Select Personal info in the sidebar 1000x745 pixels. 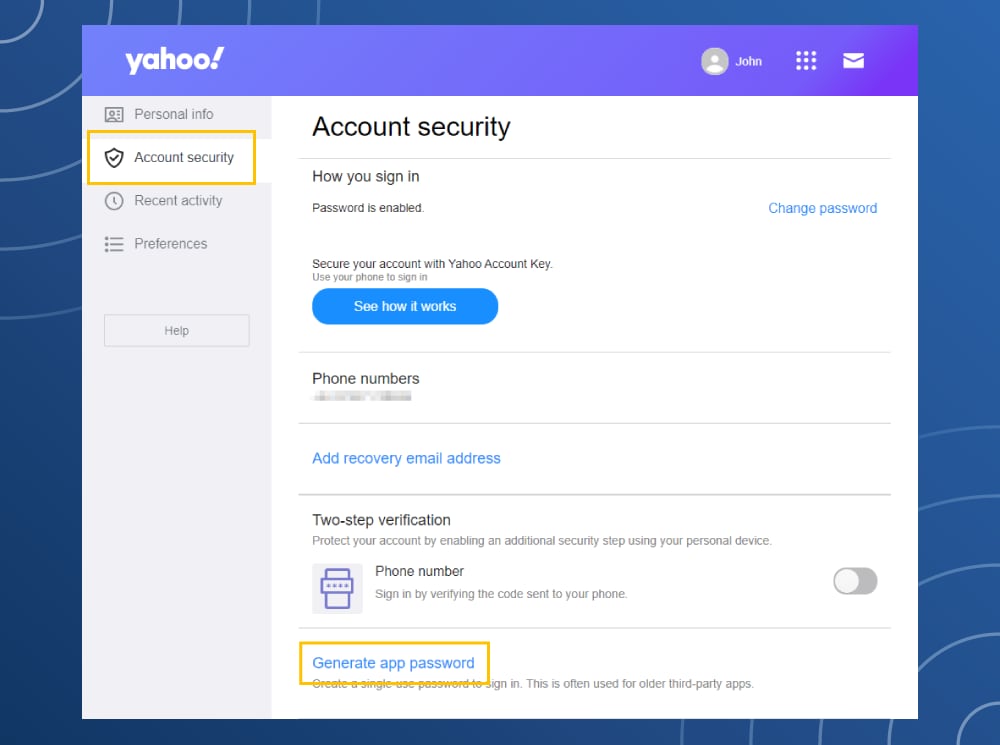173,114
